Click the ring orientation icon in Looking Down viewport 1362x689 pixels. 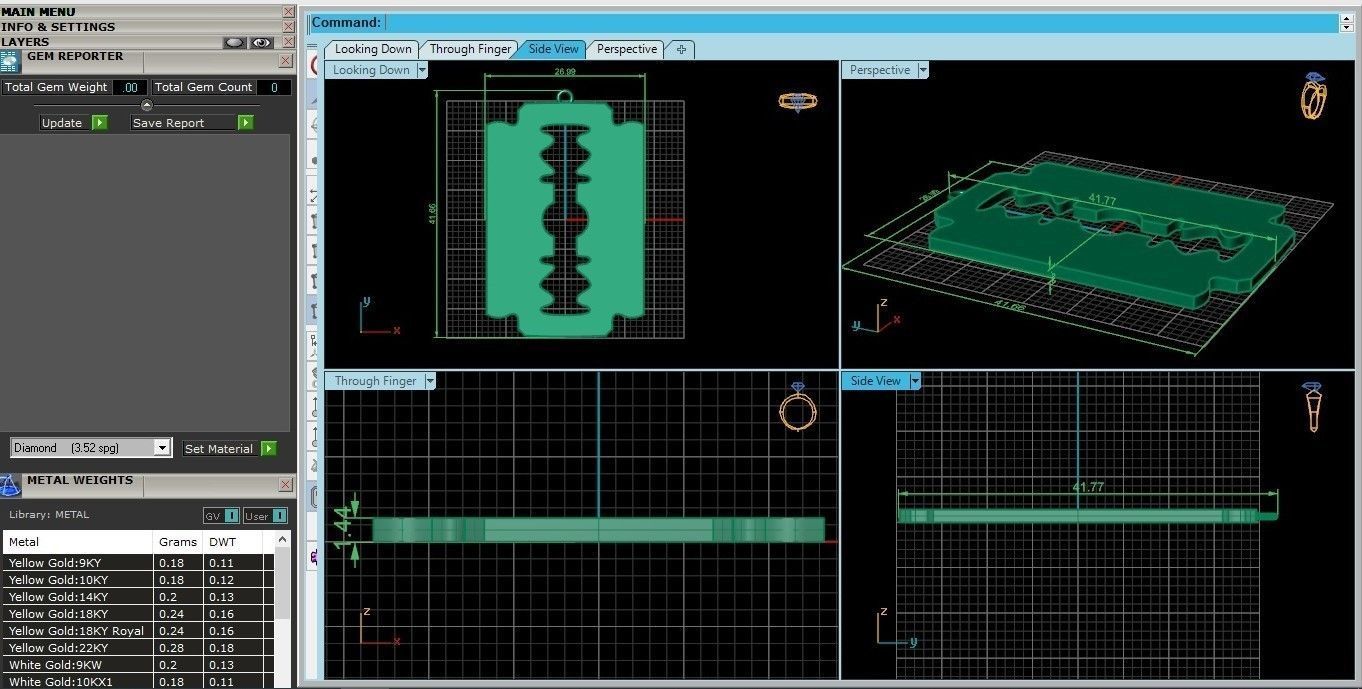(x=797, y=101)
